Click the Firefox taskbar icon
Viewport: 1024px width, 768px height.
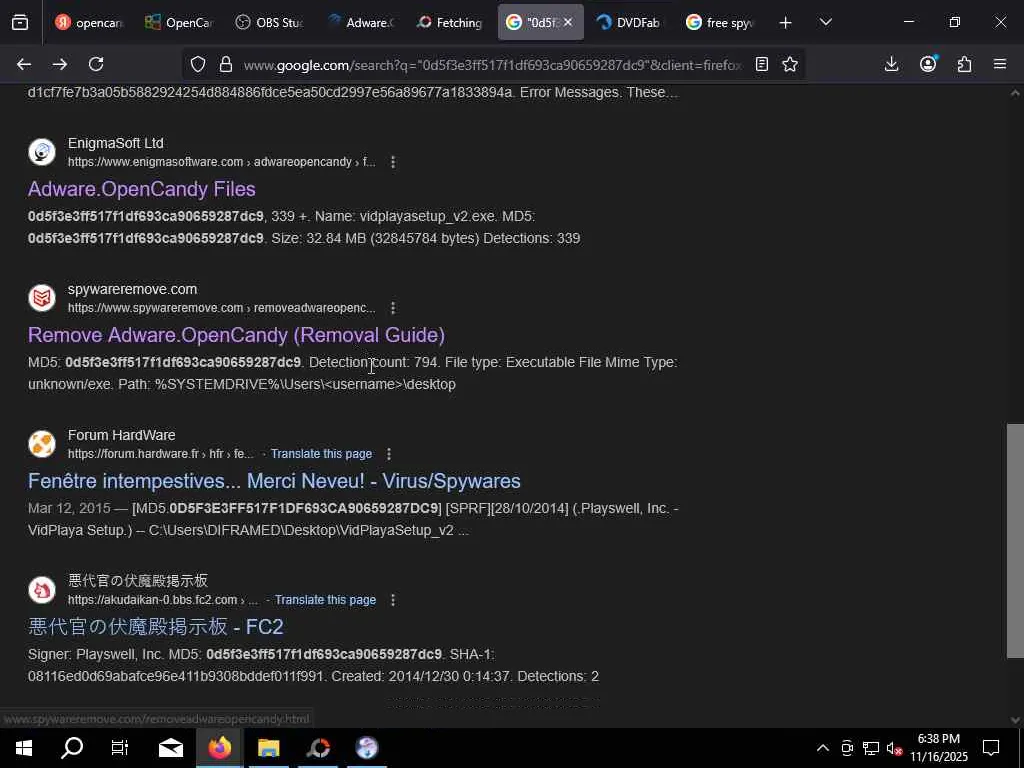[219, 748]
